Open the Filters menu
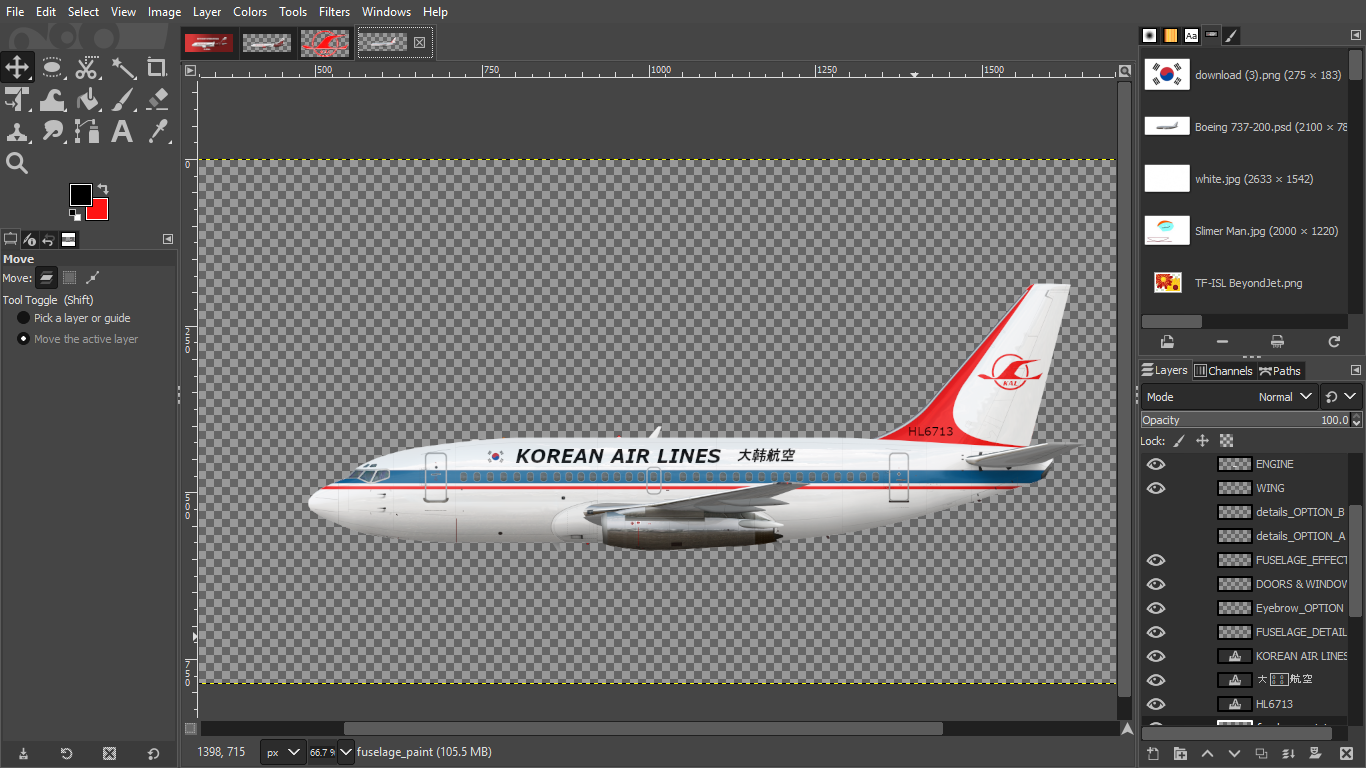The height and width of the screenshot is (768, 1366). coord(334,12)
